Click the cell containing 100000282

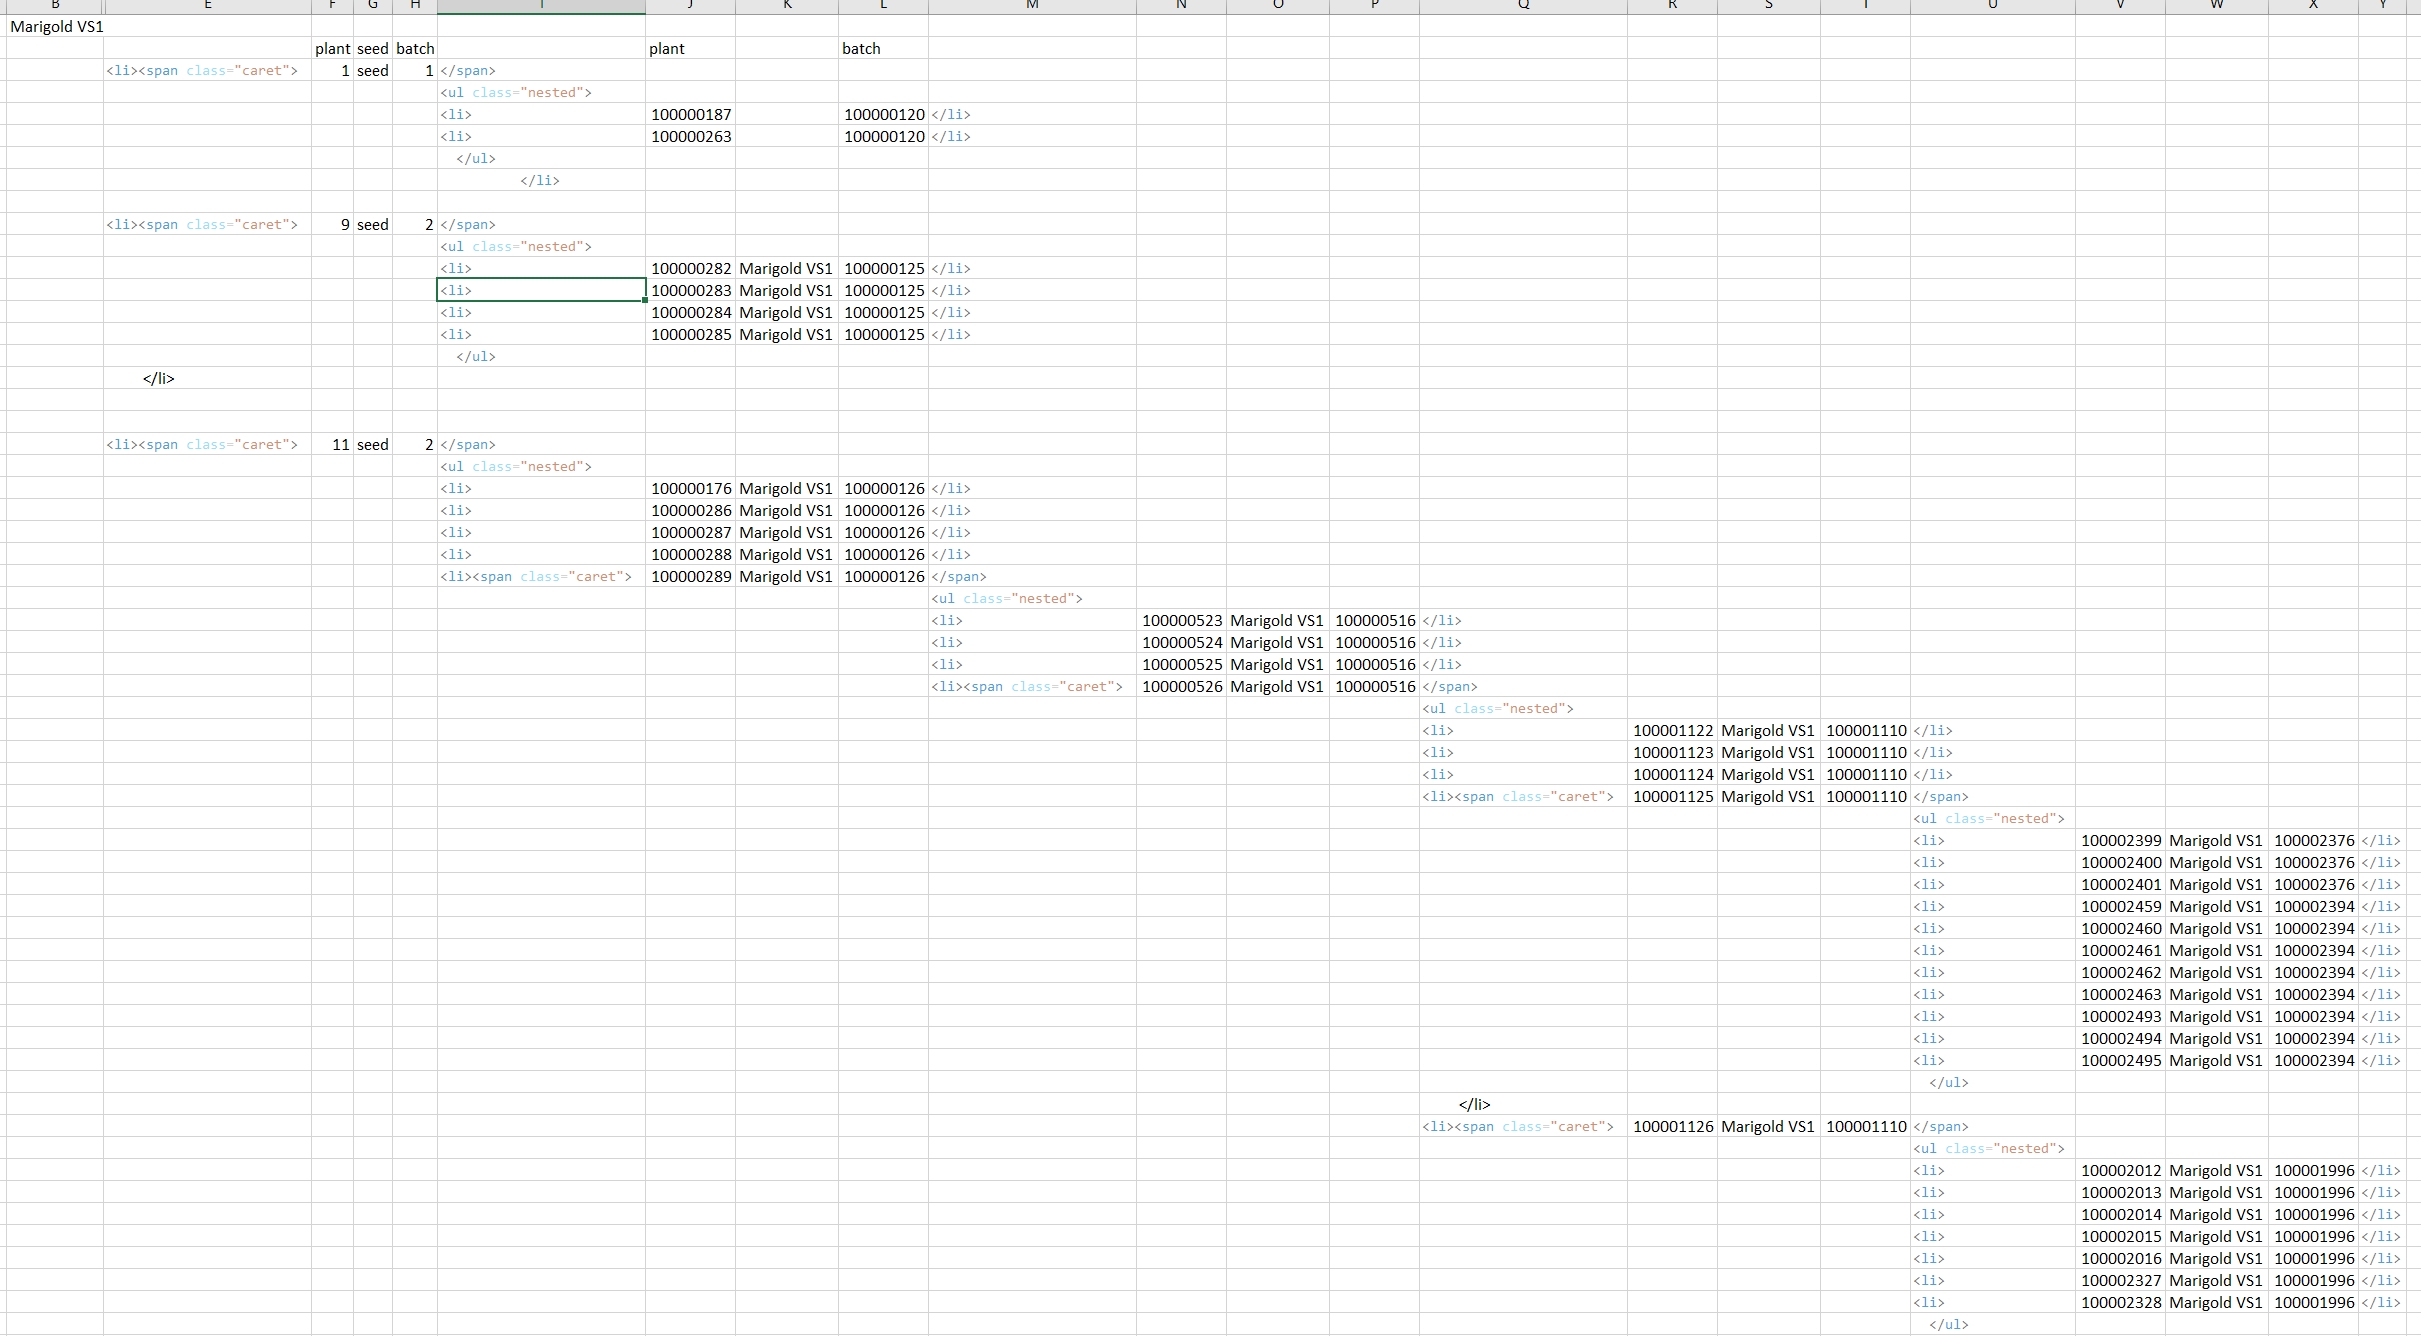[x=691, y=269]
